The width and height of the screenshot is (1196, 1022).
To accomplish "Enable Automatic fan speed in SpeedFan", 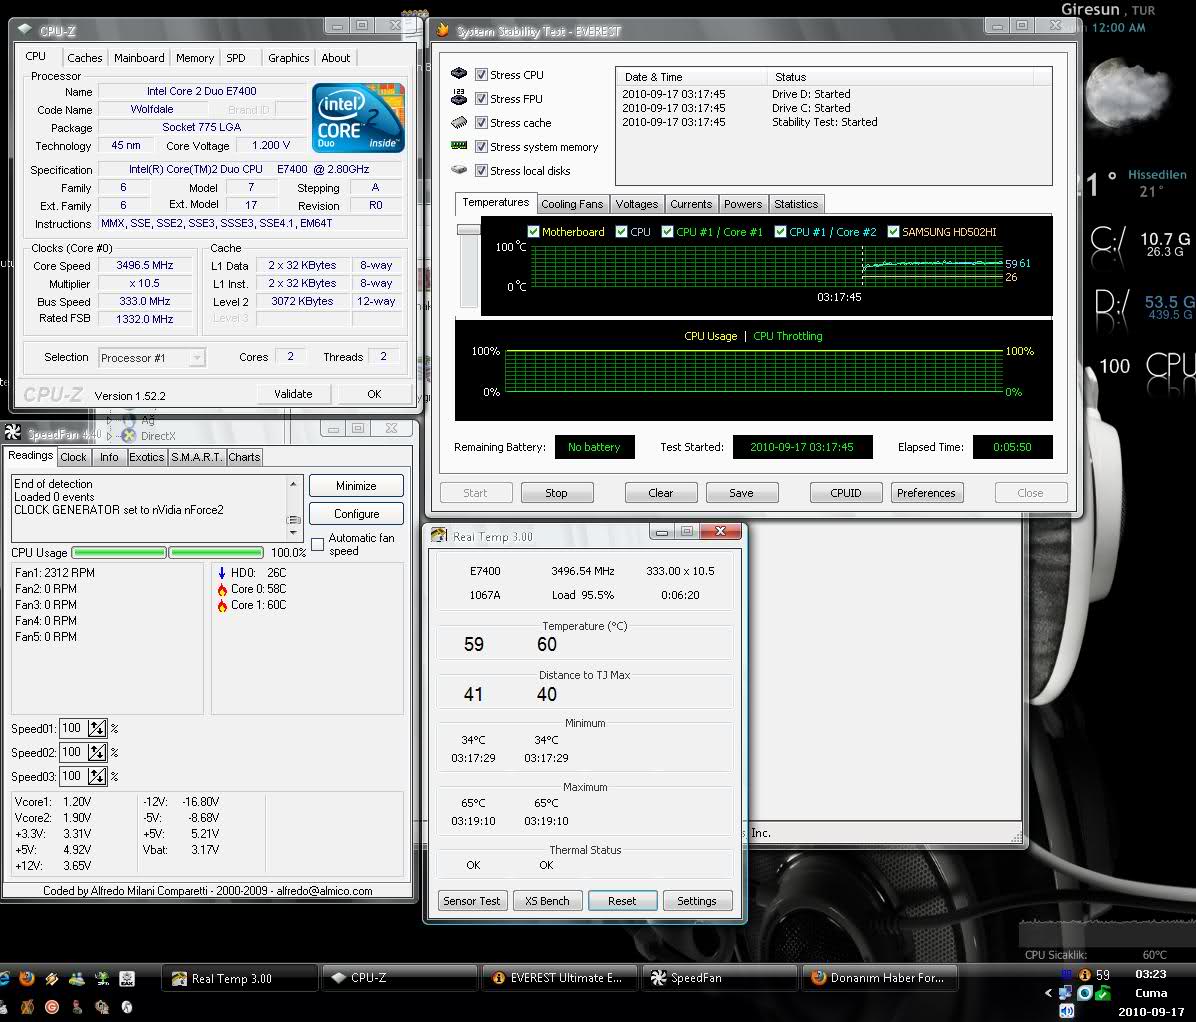I will (x=317, y=544).
